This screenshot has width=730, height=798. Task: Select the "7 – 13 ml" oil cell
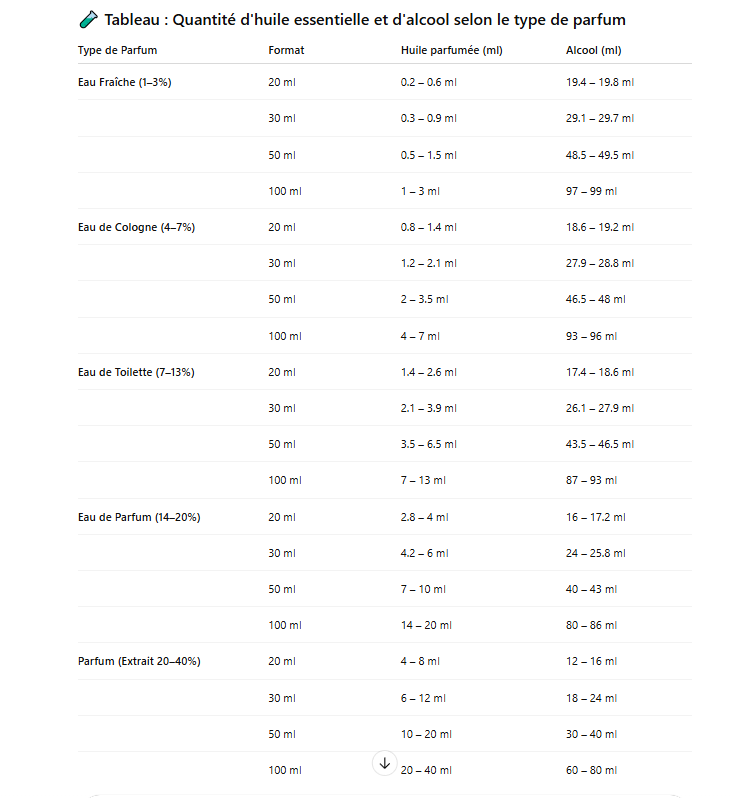pyautogui.click(x=423, y=480)
